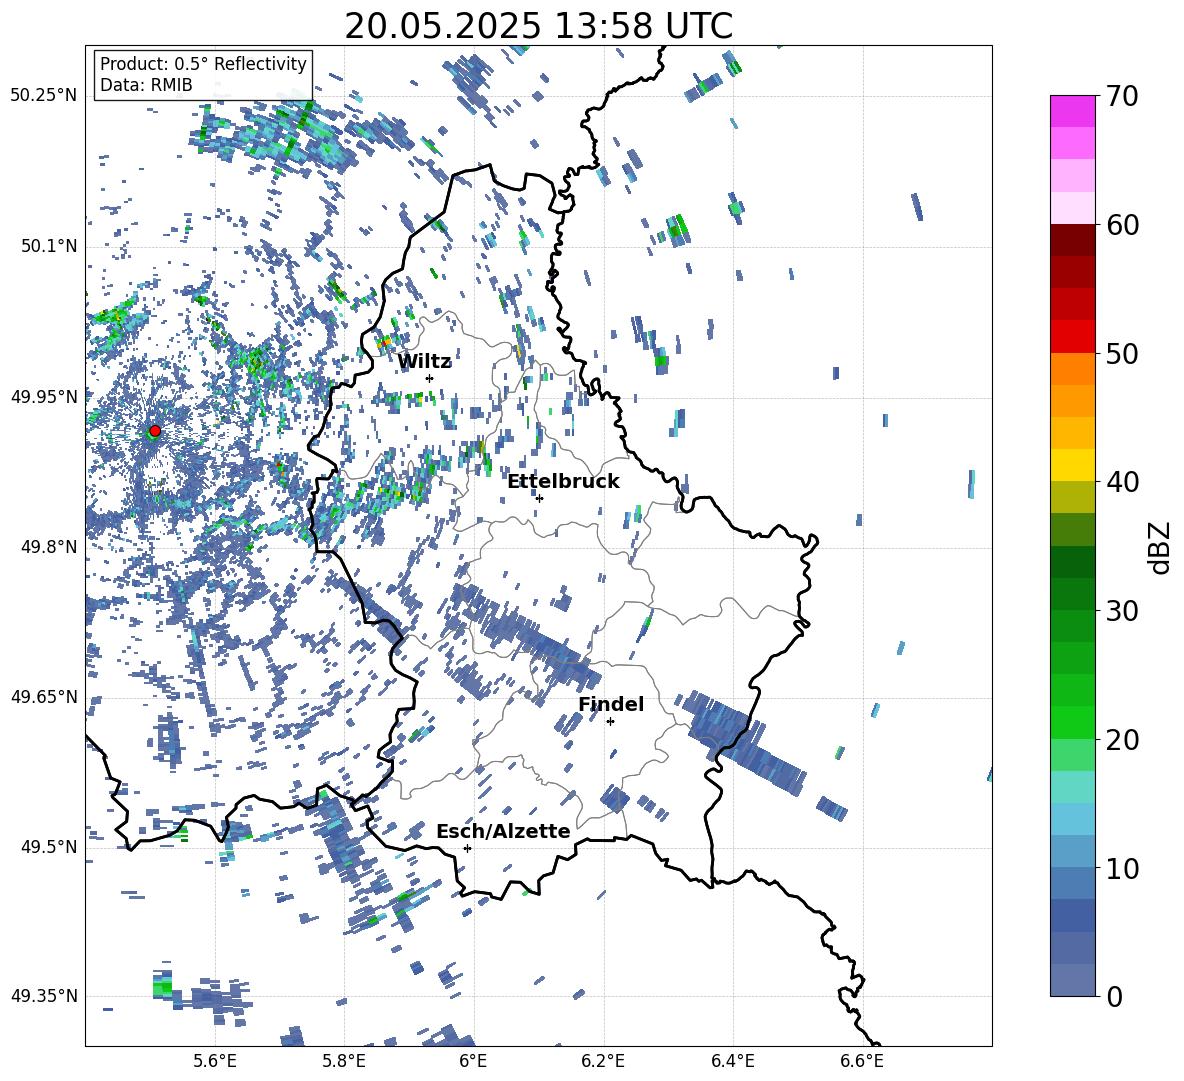This screenshot has height=1081, width=1184.
Task: Click the yellow colorbar swatch above 40
Action: coord(1072,465)
